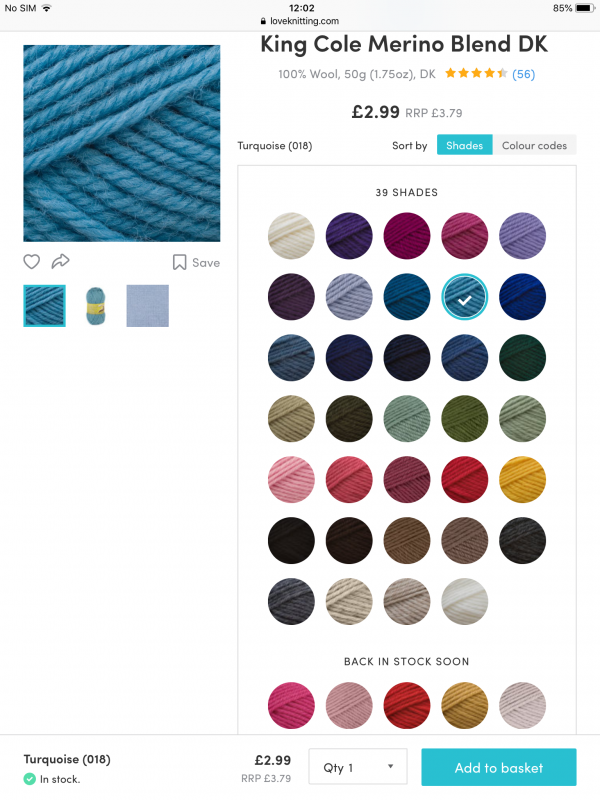Deselect the checked turquoise shade swatch

[465, 295]
